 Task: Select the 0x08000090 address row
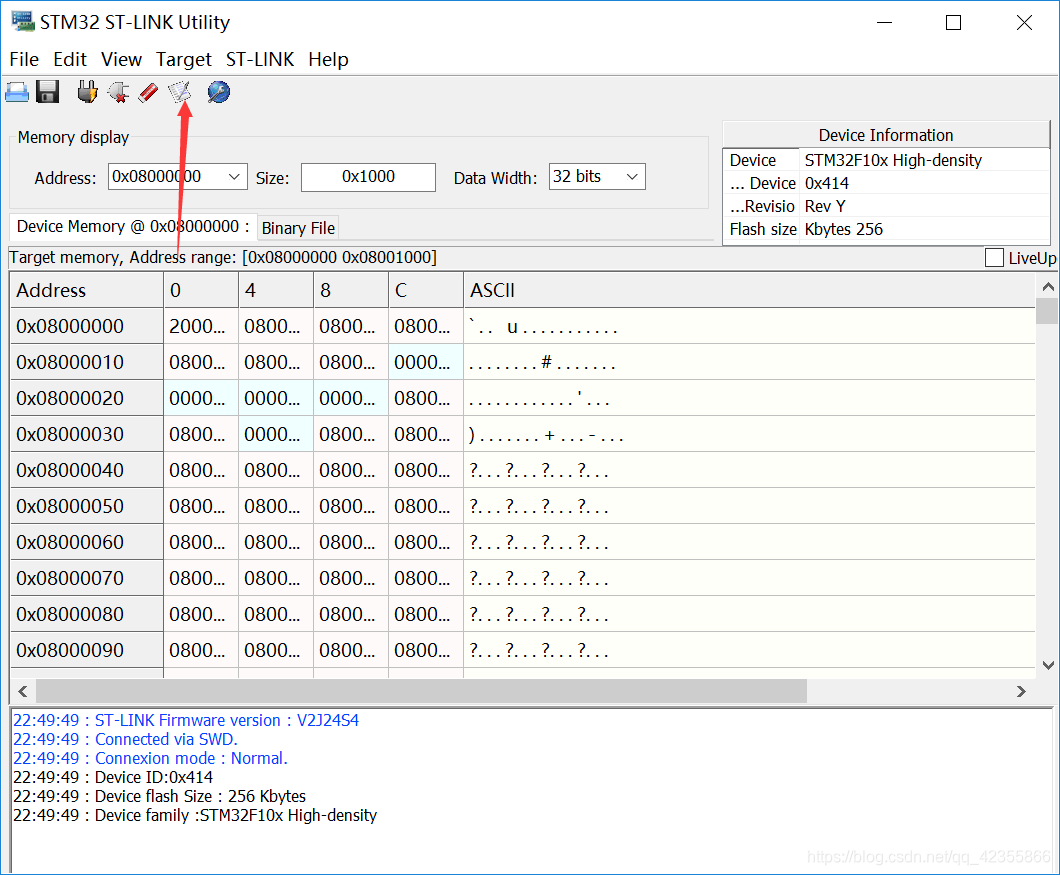(x=87, y=650)
